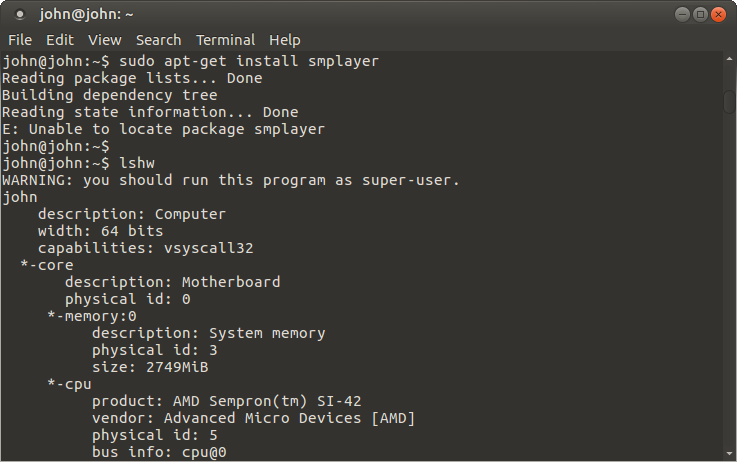Image resolution: width=737 pixels, height=462 pixels.
Task: Click the scrollbar down arrow
Action: (729, 454)
